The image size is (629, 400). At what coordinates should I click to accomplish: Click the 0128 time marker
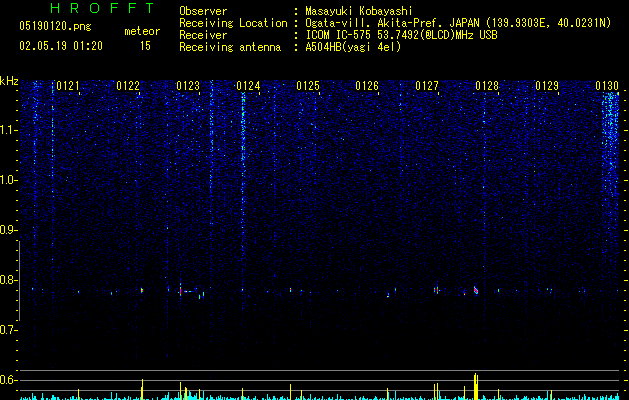(x=487, y=86)
